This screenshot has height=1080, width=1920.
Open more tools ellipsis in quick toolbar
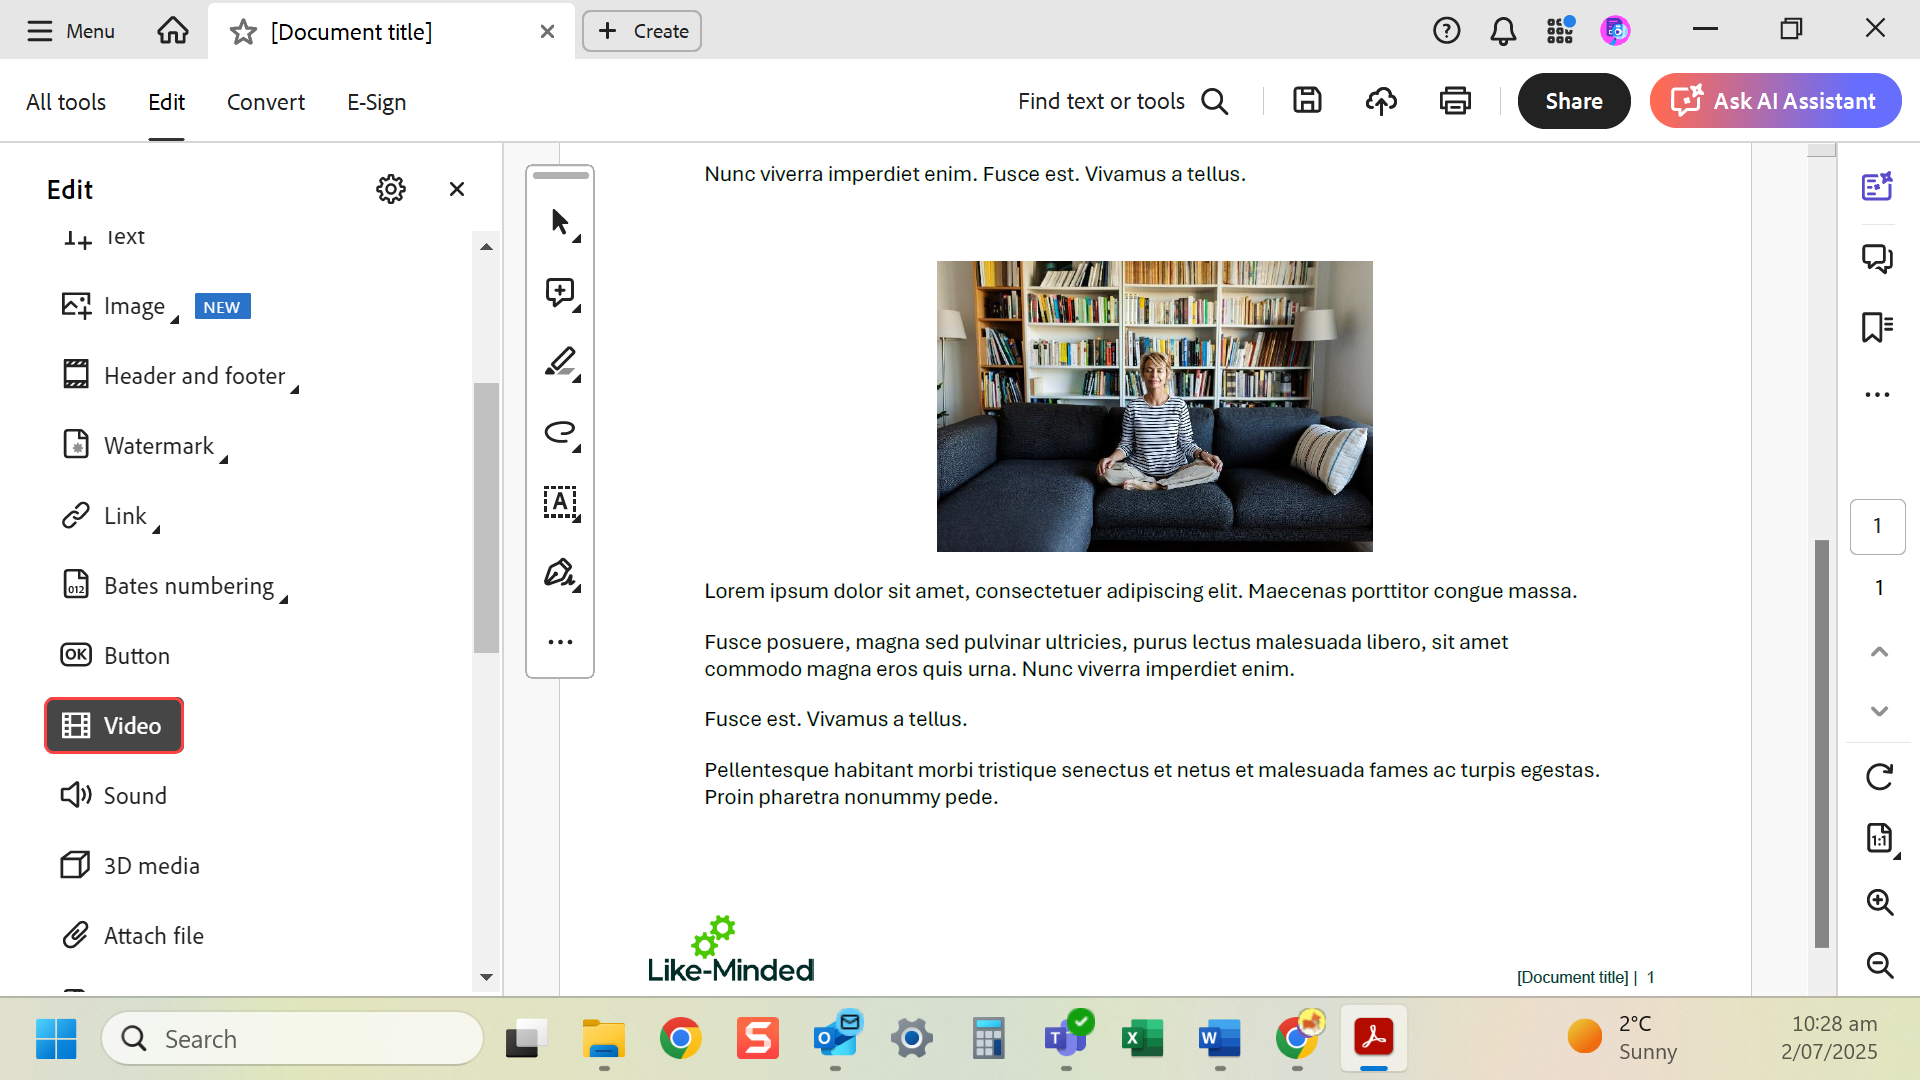(561, 642)
